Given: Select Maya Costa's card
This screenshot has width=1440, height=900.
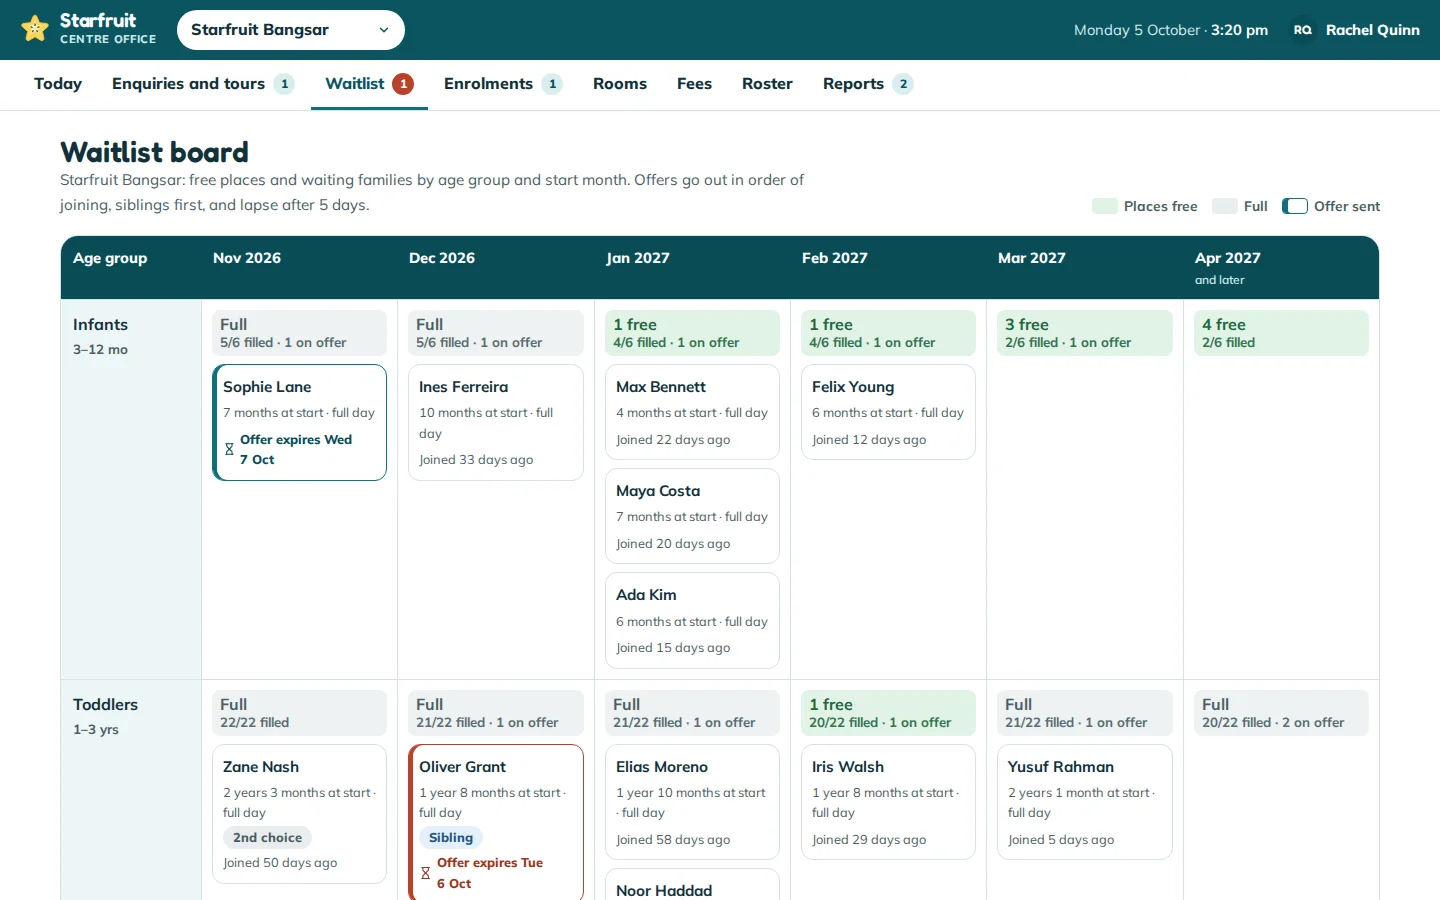Looking at the screenshot, I should 692,516.
